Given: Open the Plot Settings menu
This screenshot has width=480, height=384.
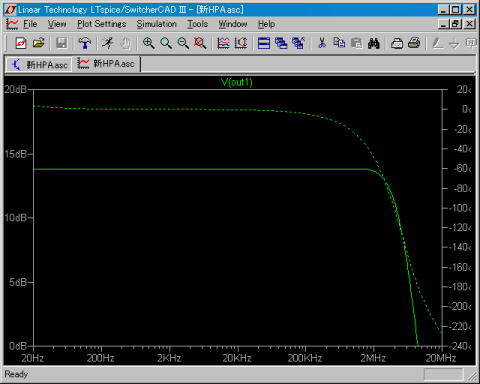Looking at the screenshot, I should coord(102,24).
